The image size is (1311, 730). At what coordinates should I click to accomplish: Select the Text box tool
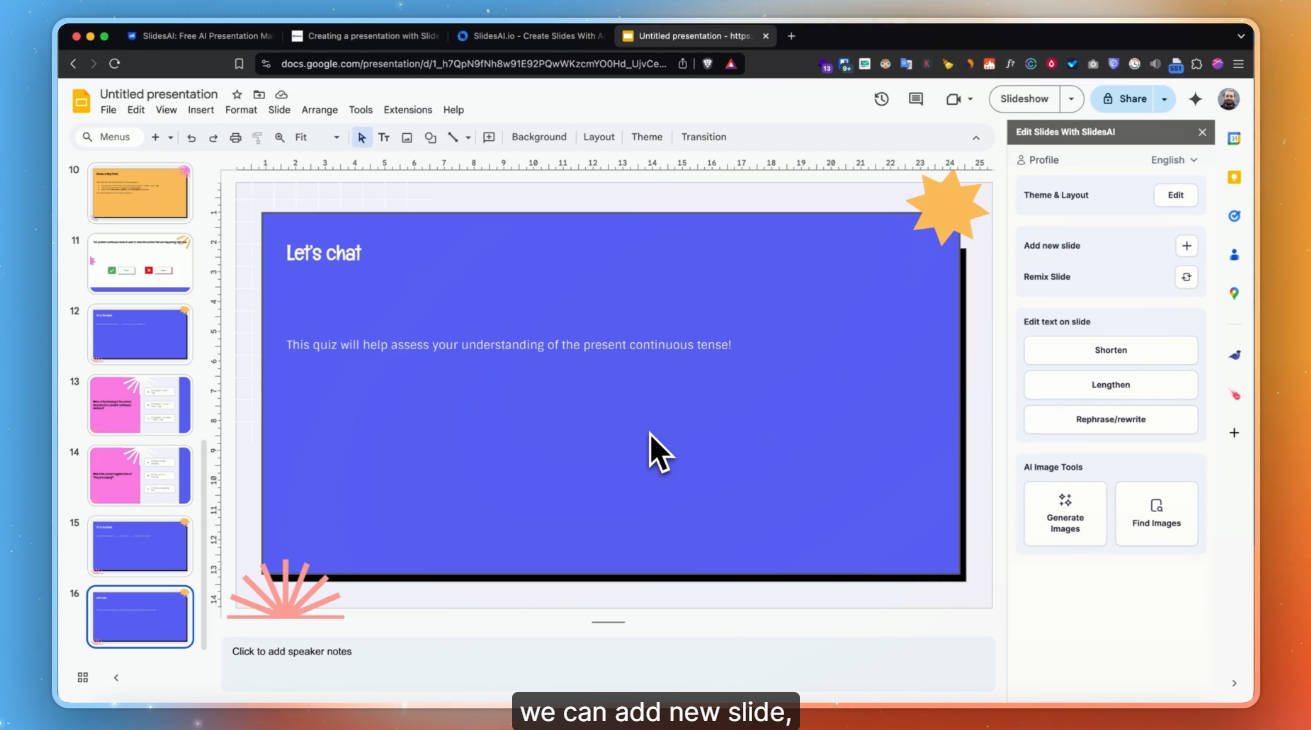tap(384, 138)
